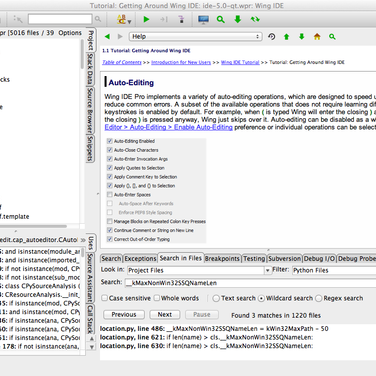Viewport: 376px width, 376px height.
Task: Open the project Options menu
Action: coord(70,33)
